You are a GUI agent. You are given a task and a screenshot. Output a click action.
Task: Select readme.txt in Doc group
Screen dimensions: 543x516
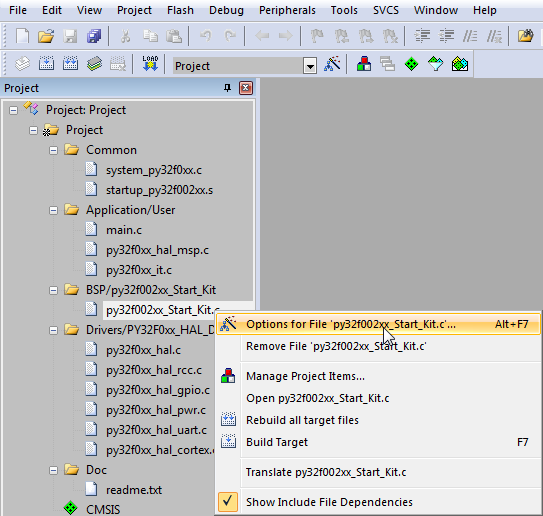[134, 490]
